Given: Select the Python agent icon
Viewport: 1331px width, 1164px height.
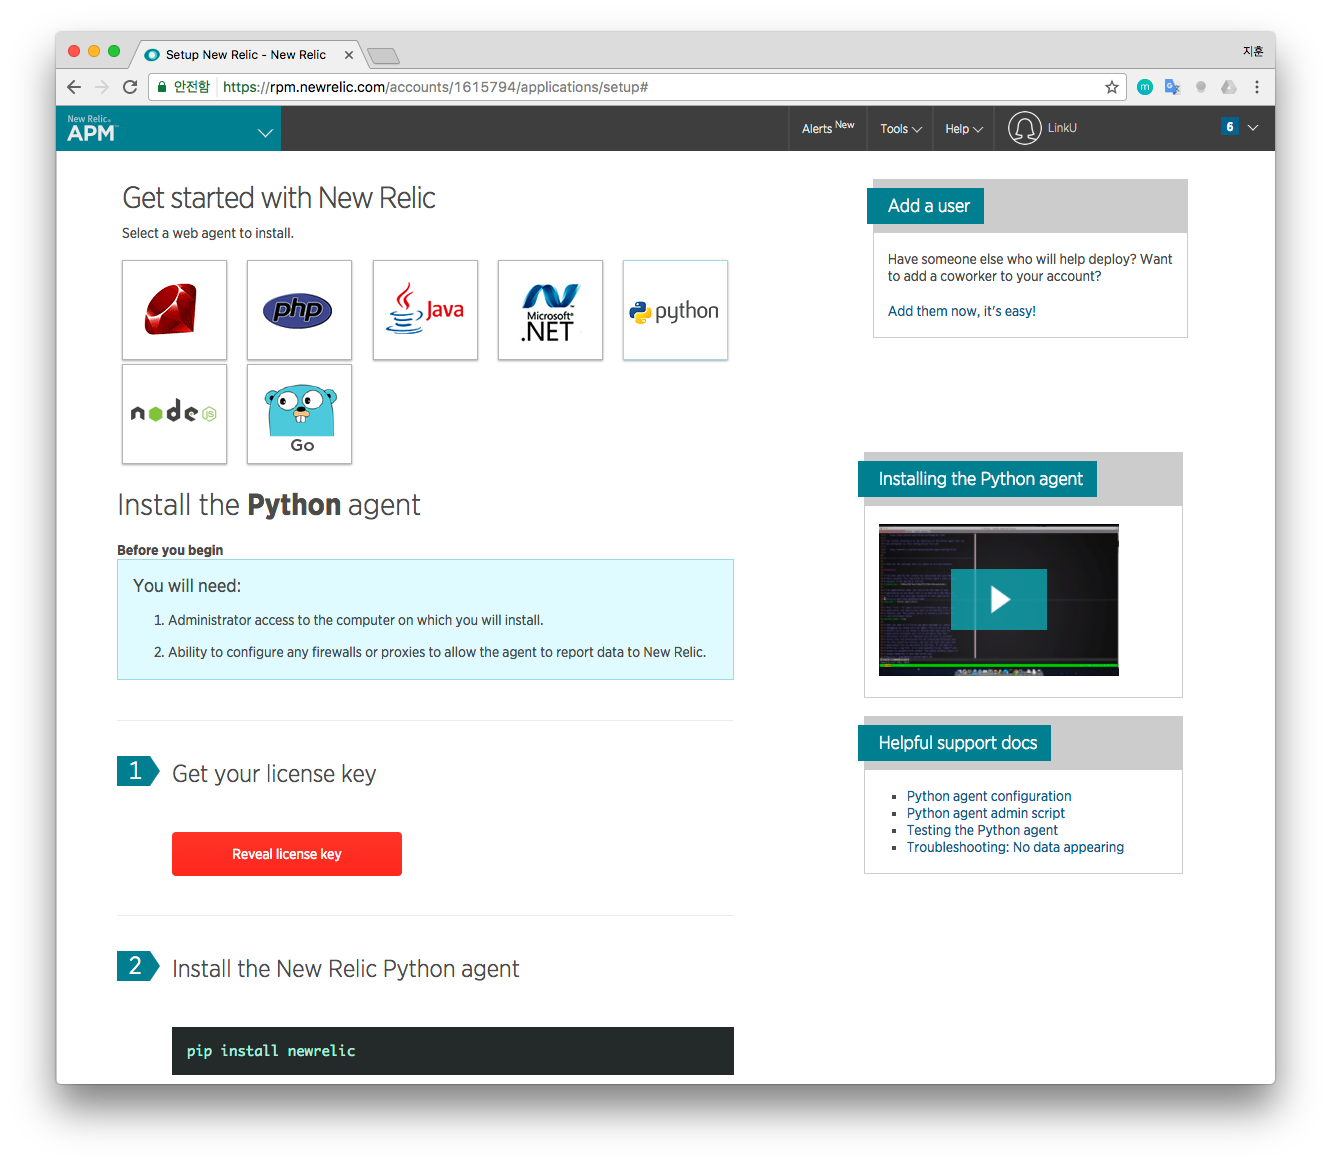Looking at the screenshot, I should pyautogui.click(x=675, y=309).
